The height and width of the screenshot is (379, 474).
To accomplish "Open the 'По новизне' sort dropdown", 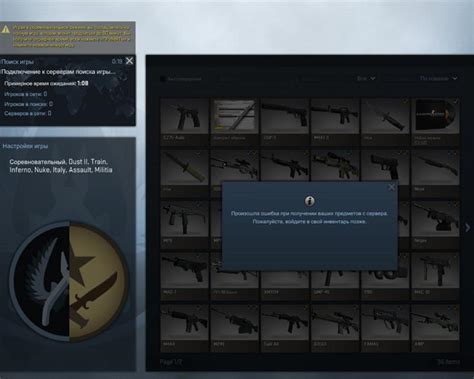I will point(438,78).
